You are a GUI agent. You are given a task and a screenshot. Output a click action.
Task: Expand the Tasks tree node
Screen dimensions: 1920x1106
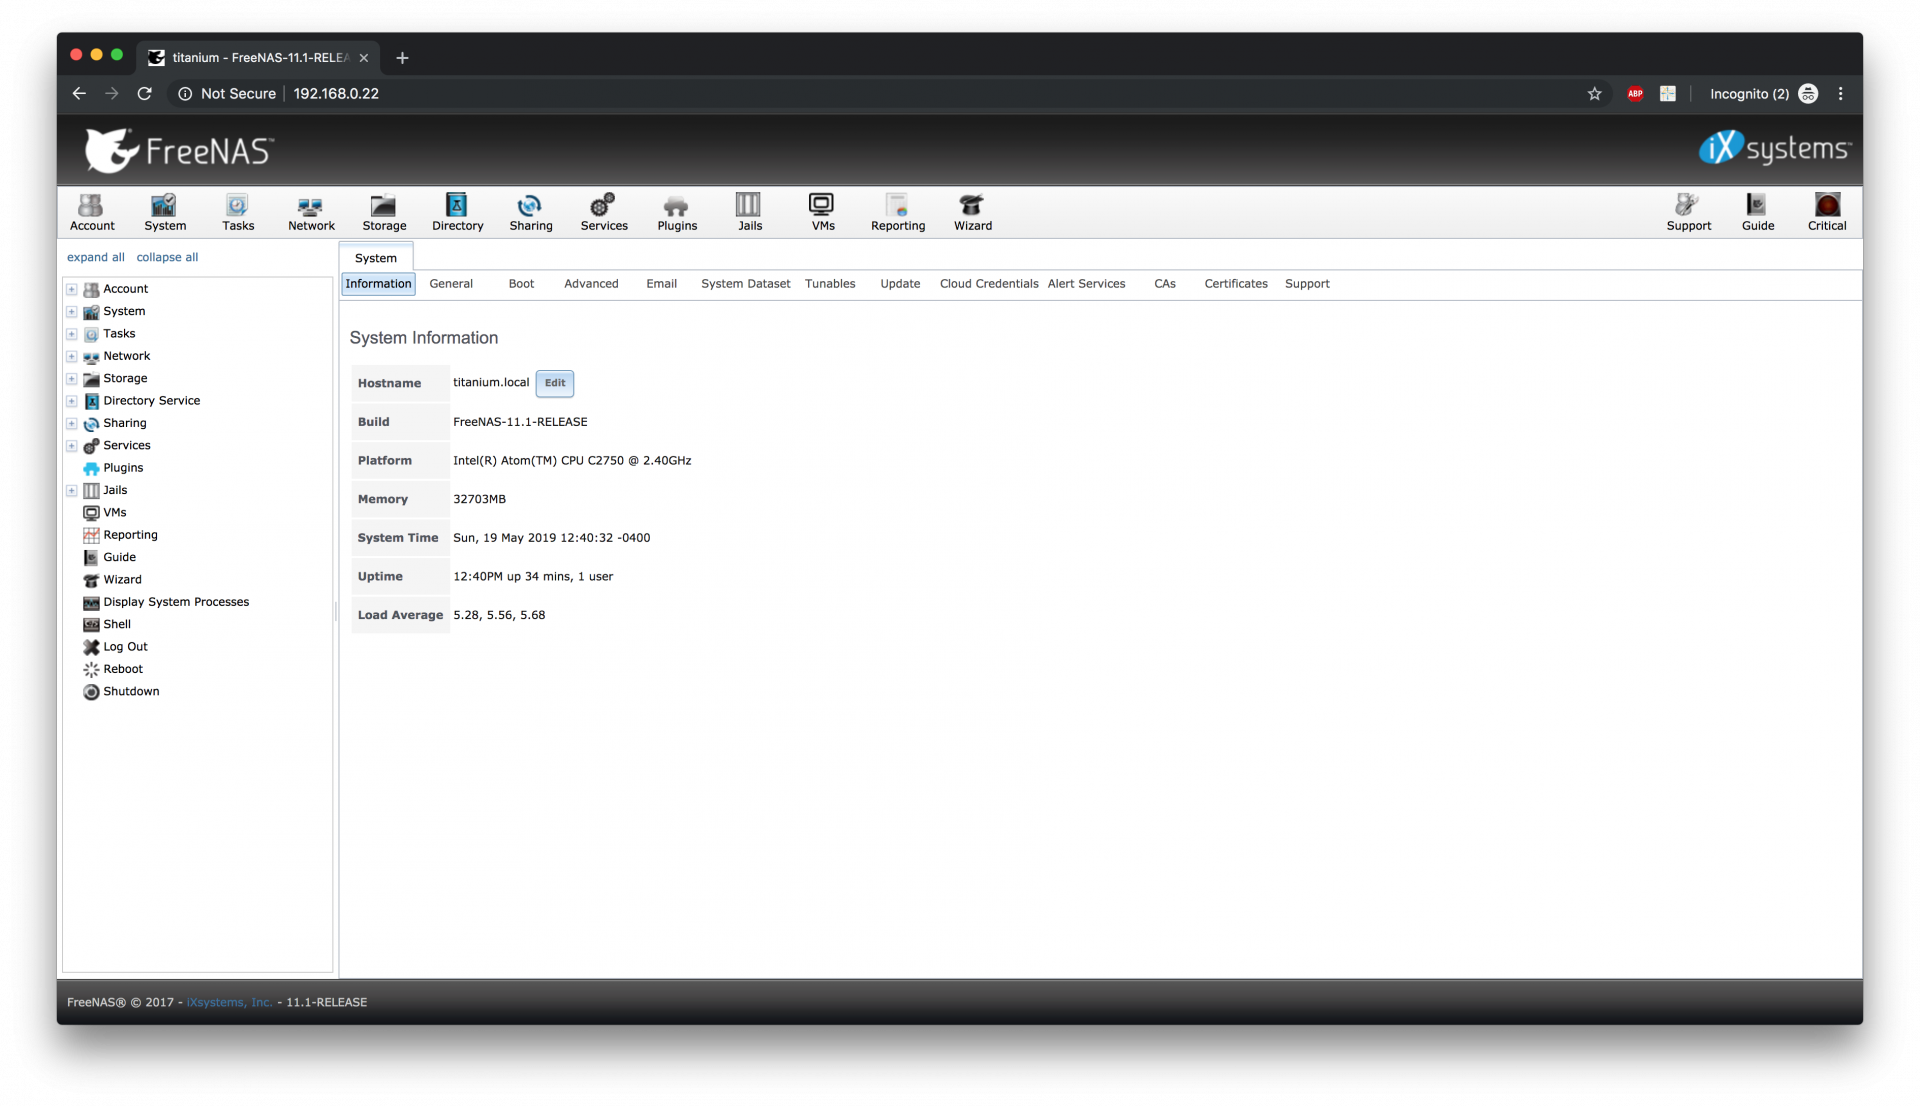click(x=72, y=334)
